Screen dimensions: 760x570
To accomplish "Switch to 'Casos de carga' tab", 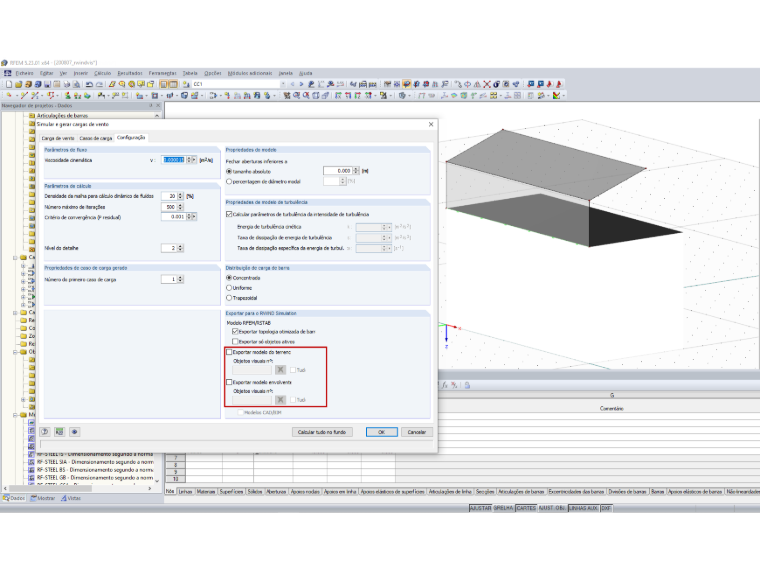I will click(95, 138).
